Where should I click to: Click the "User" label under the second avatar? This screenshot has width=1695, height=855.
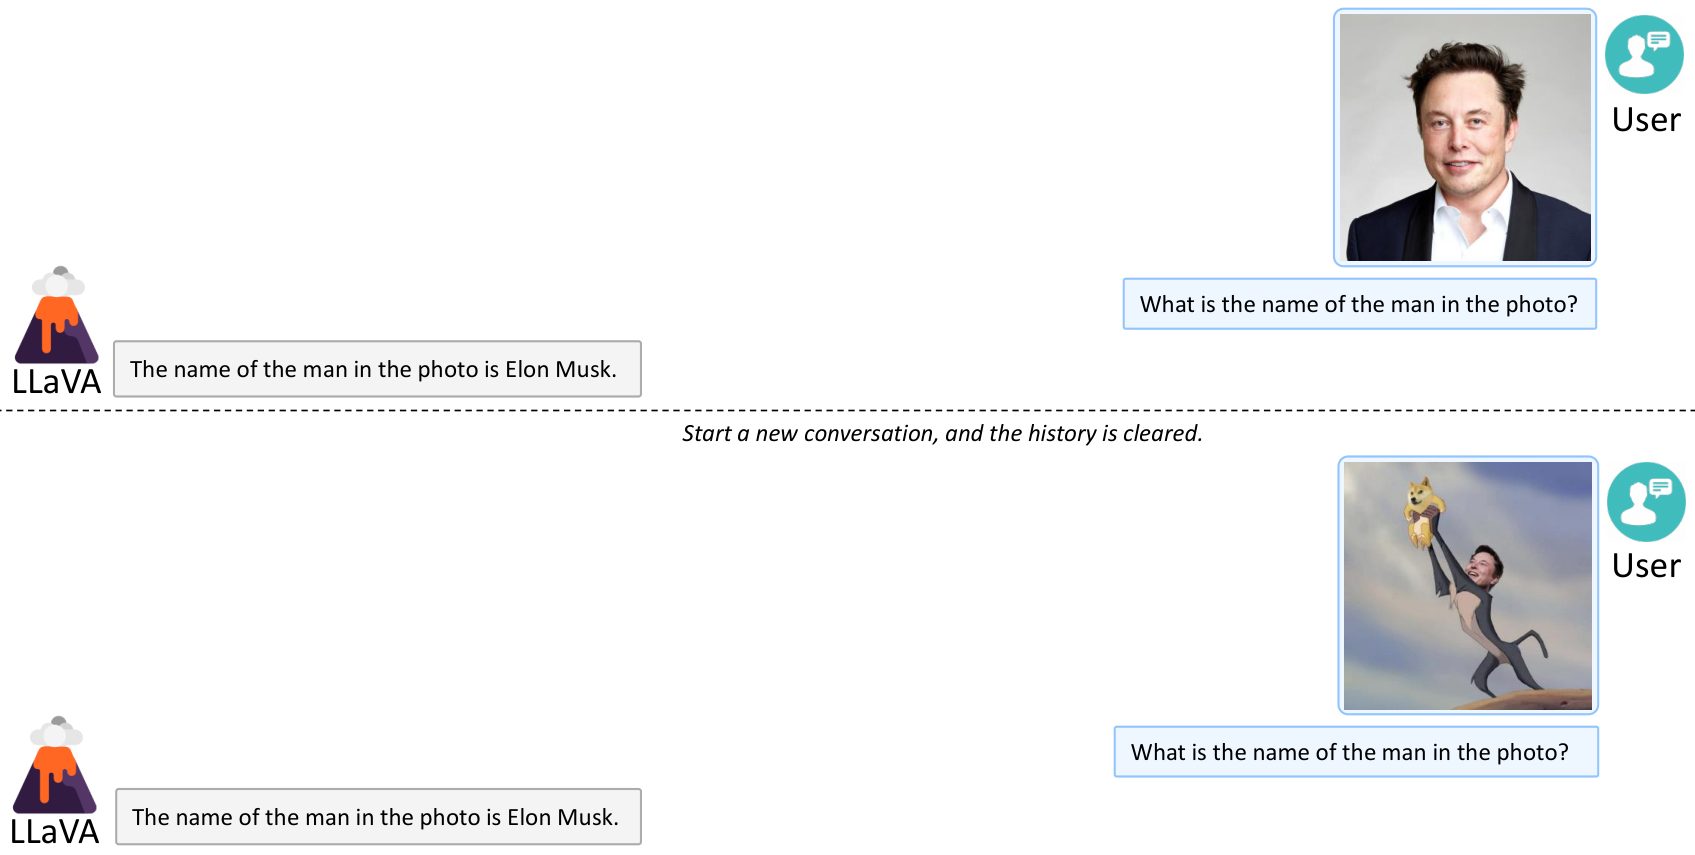(x=1646, y=566)
